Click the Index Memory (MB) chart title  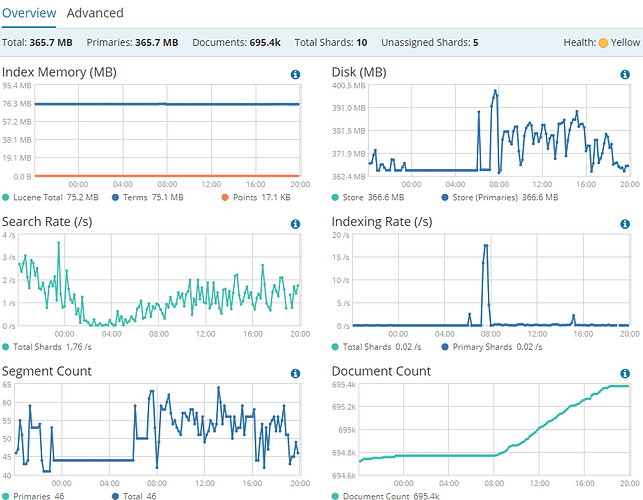click(x=59, y=73)
